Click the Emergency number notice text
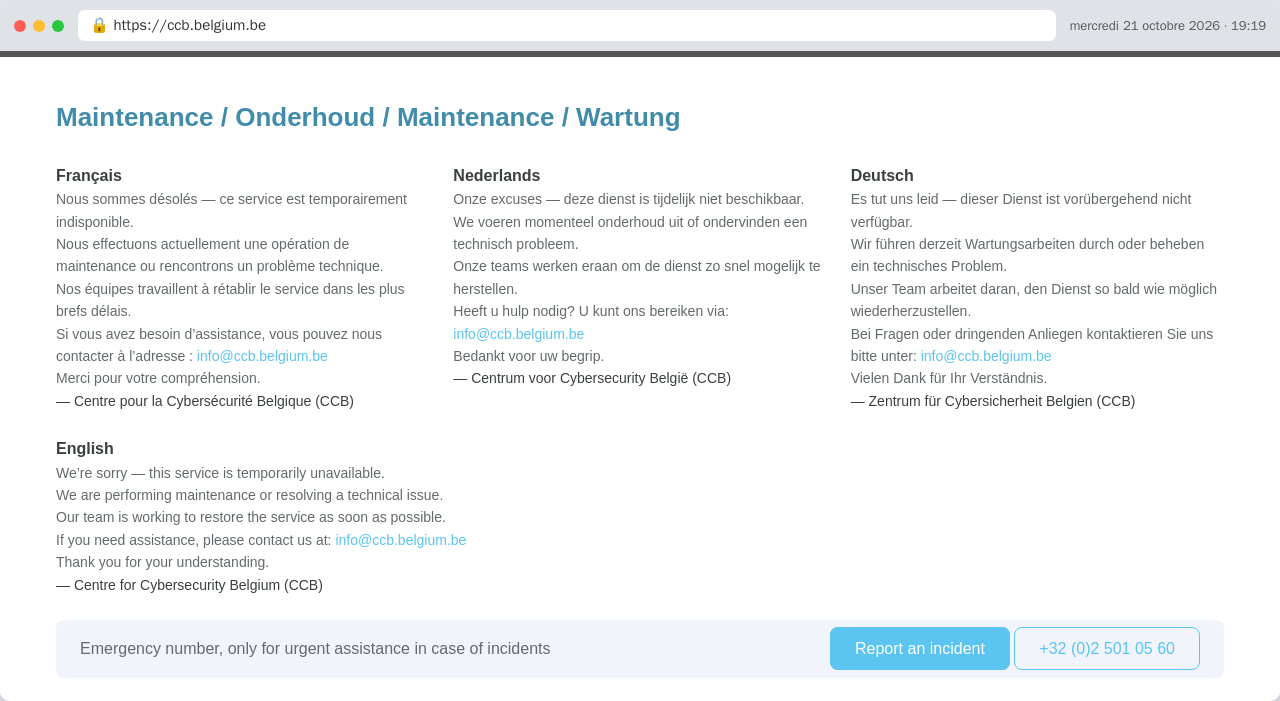This screenshot has width=1280, height=701. coord(315,649)
